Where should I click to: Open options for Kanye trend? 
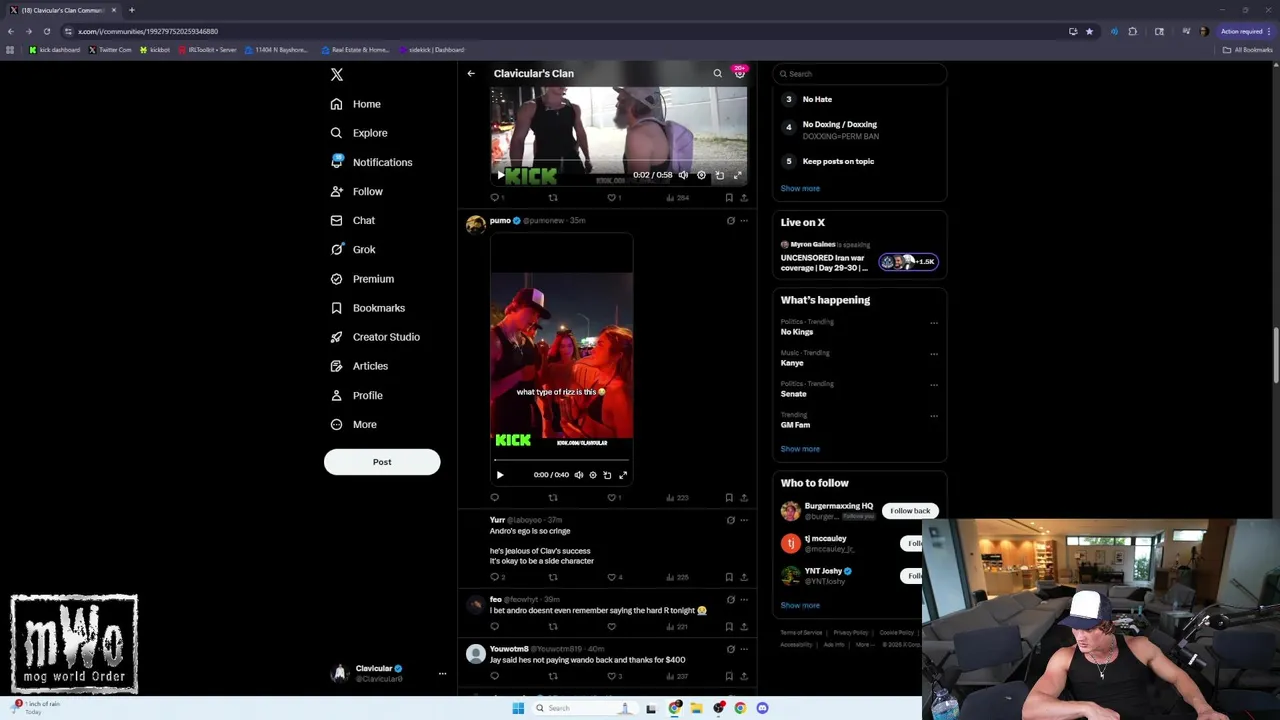point(934,353)
